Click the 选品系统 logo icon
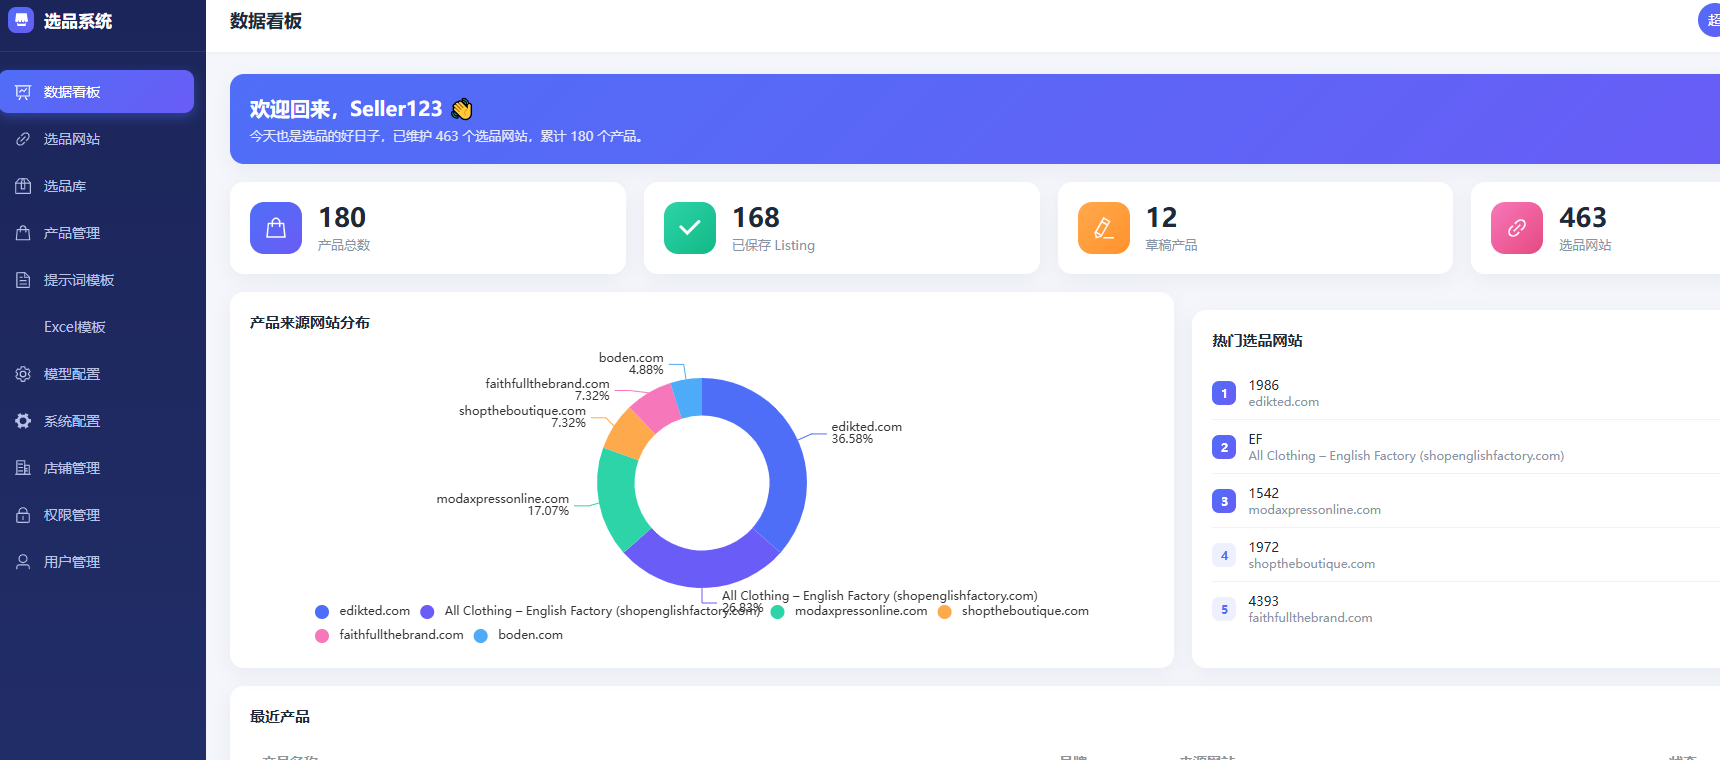Image resolution: width=1720 pixels, height=760 pixels. (x=21, y=20)
